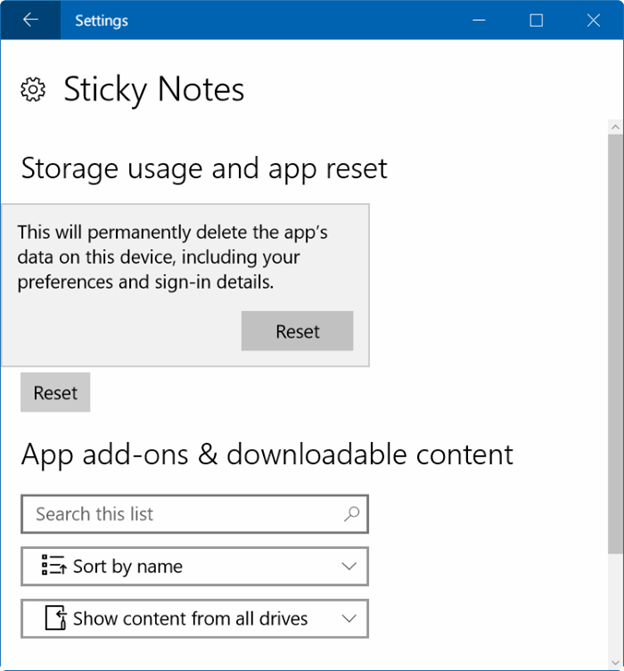Viewport: 624px width, 671px height.
Task: Minimize the Settings window
Action: point(479,20)
